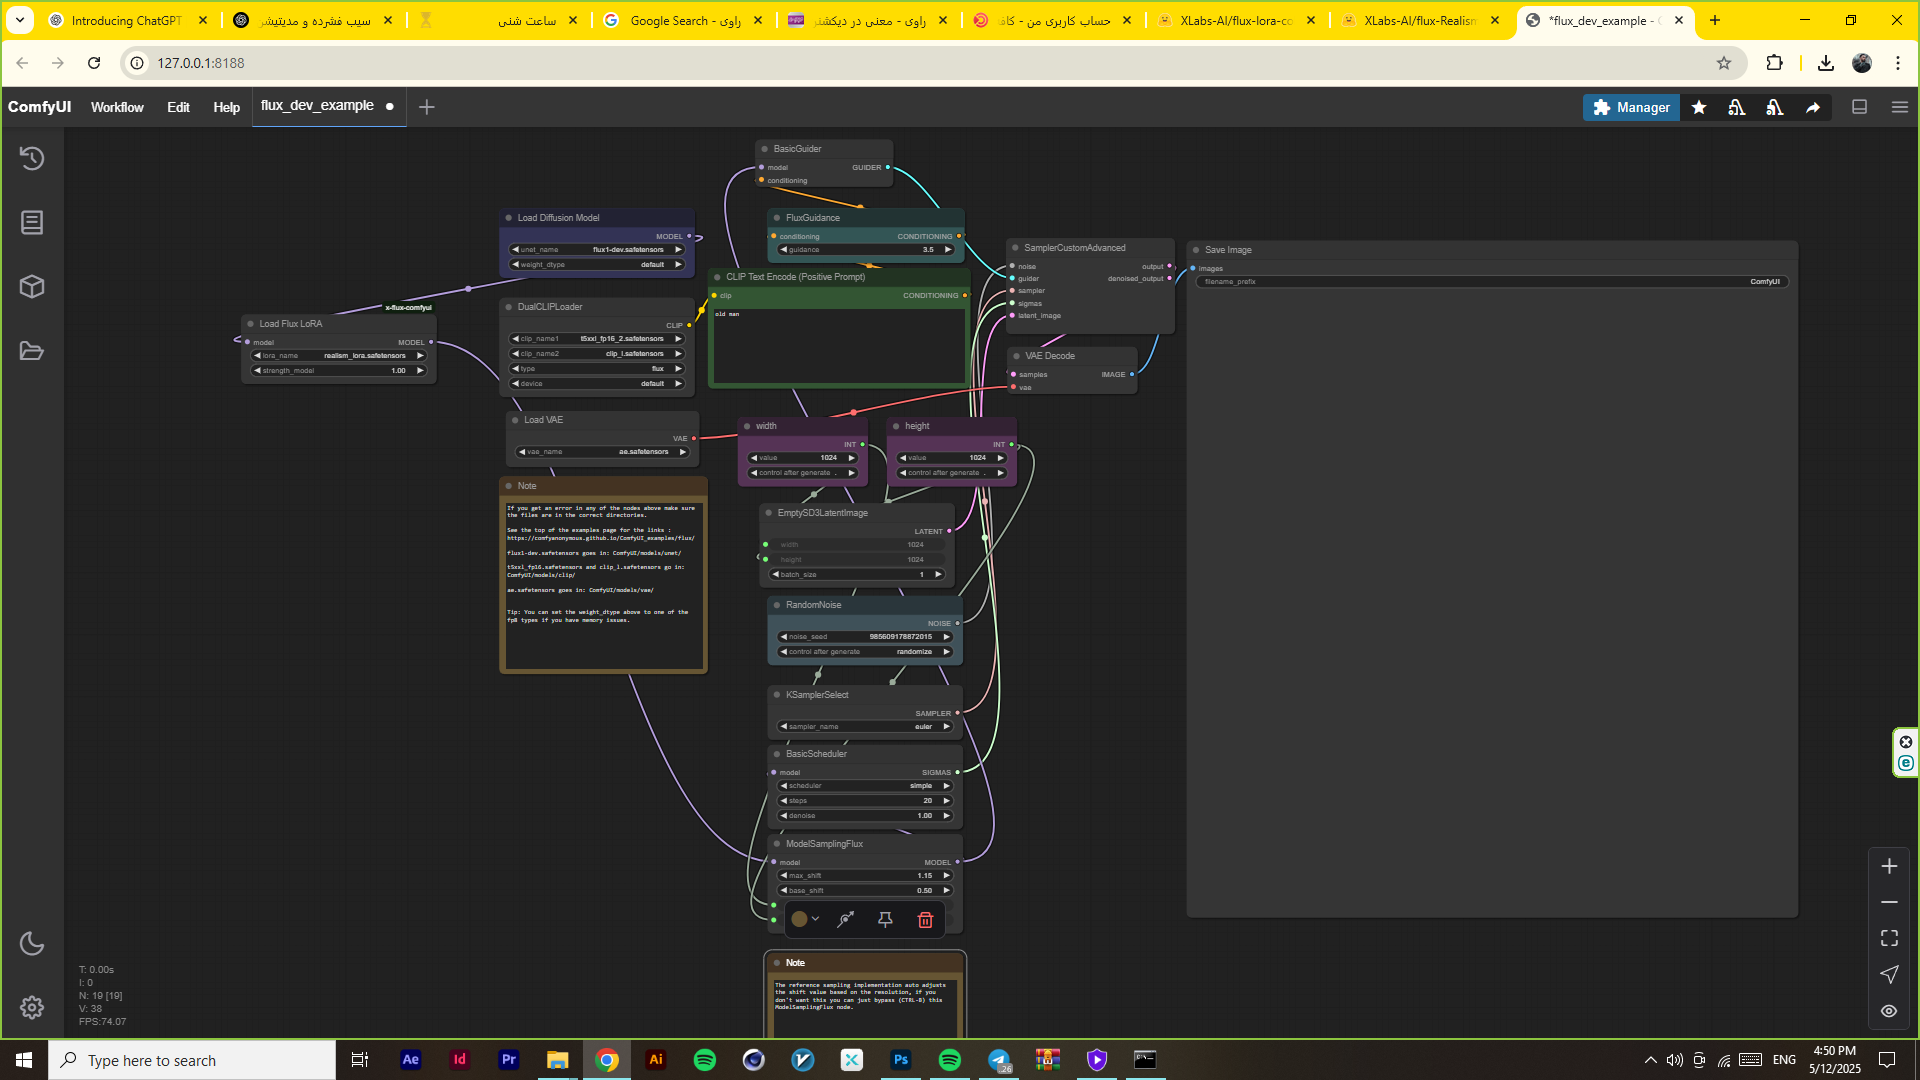Open the sampler_name euler dropdown

(866, 727)
